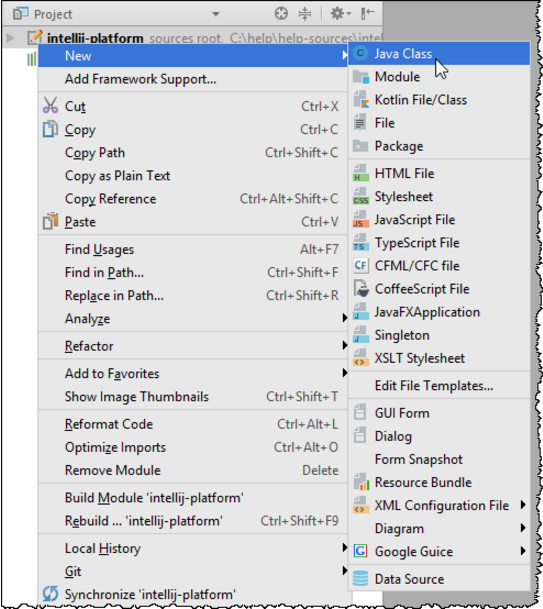Choose Copy as Plain Text
This screenshot has width=543, height=609.
click(193, 176)
